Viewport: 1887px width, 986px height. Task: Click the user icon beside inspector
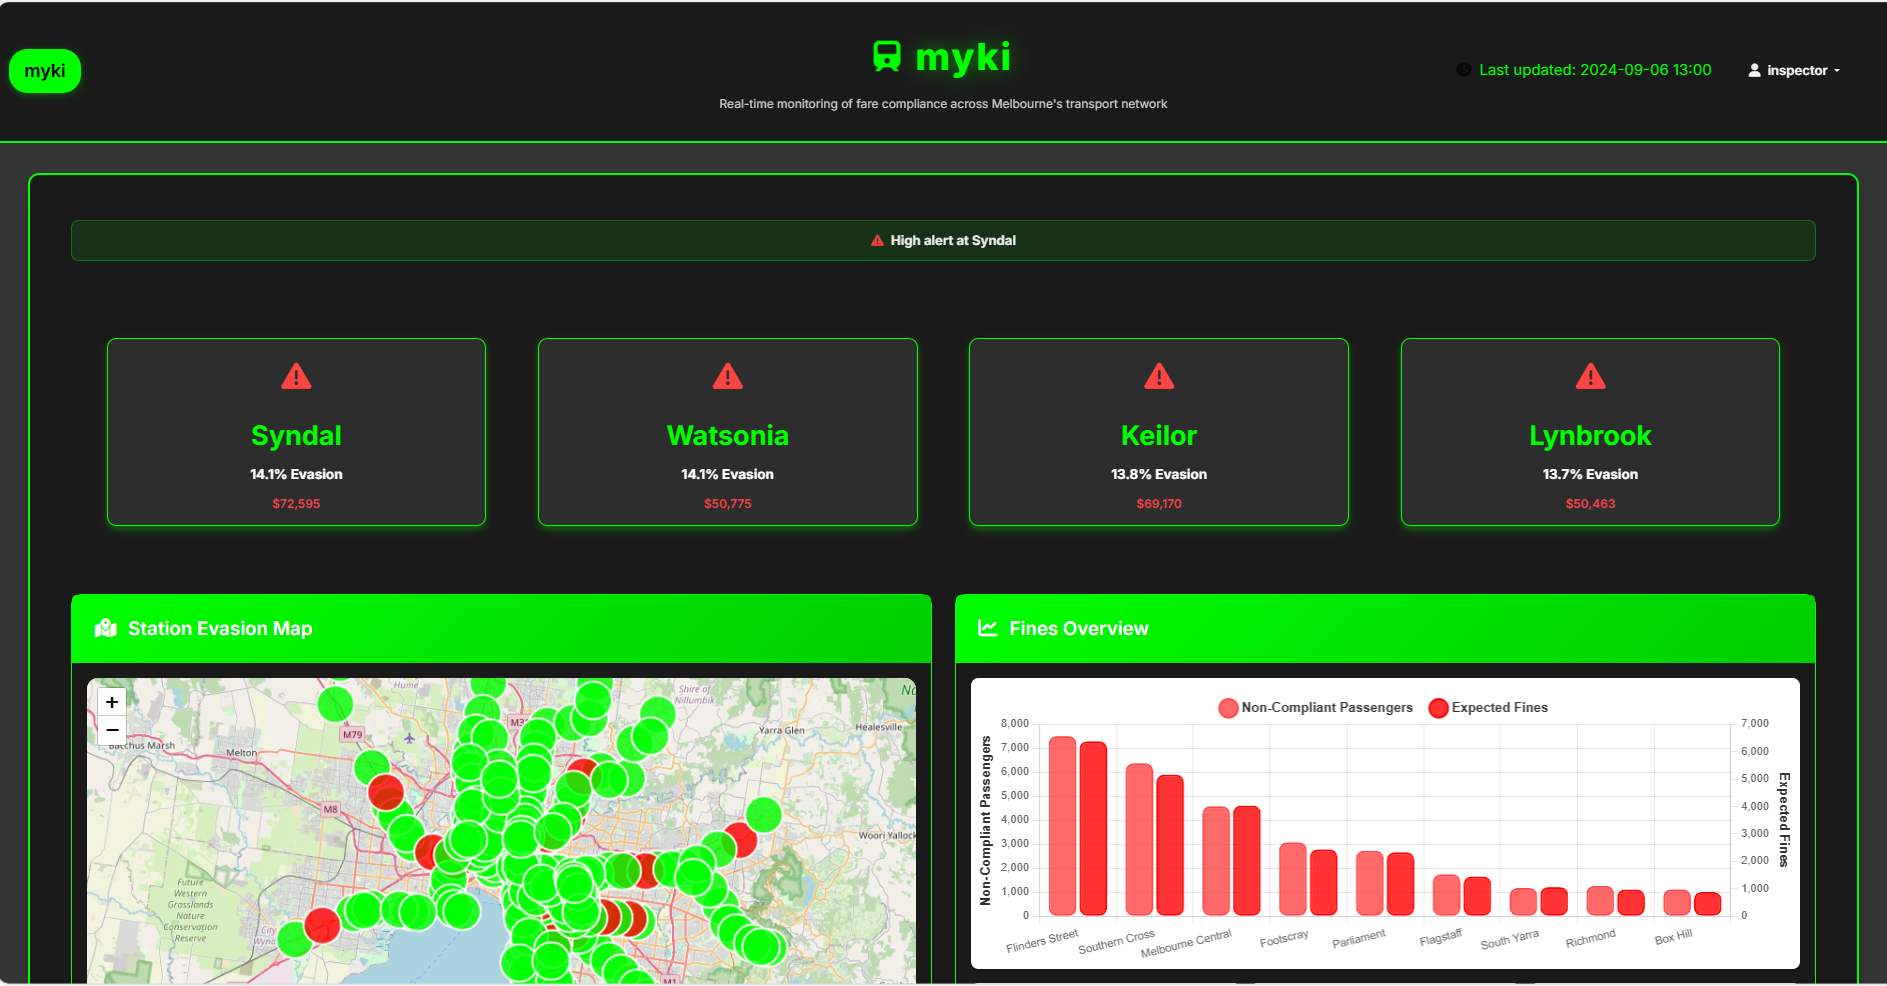click(1754, 70)
